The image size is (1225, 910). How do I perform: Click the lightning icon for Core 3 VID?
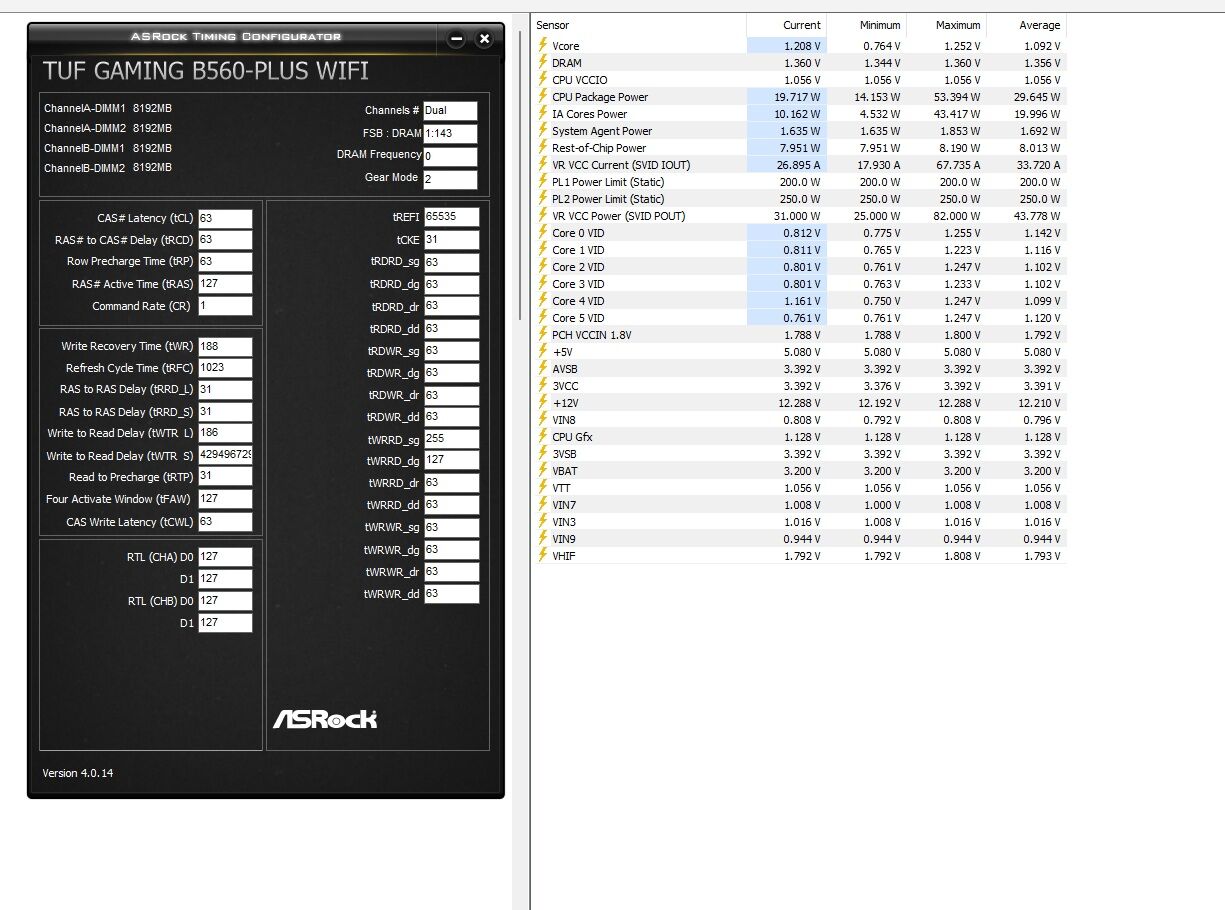[x=543, y=284]
